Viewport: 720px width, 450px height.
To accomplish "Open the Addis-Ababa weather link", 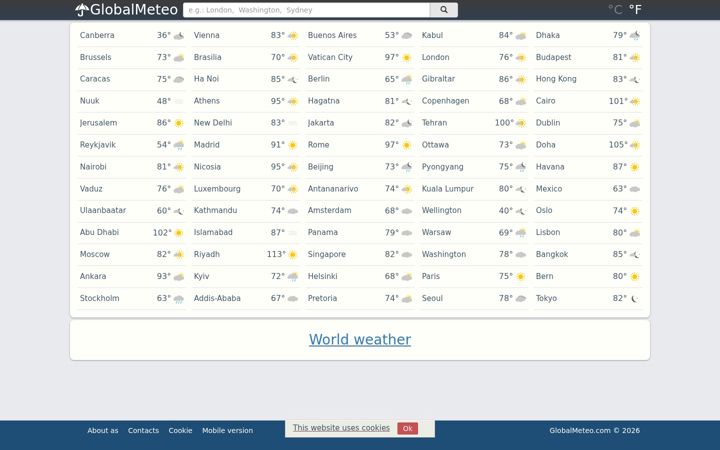I will [217, 298].
